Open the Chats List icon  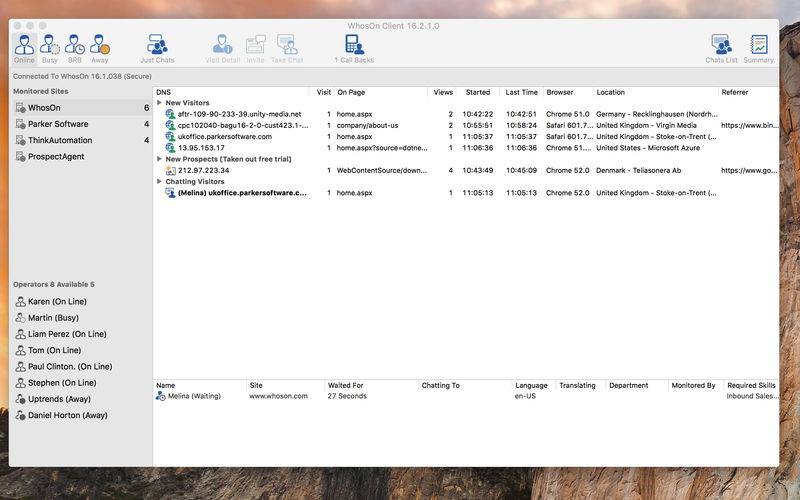pos(721,49)
